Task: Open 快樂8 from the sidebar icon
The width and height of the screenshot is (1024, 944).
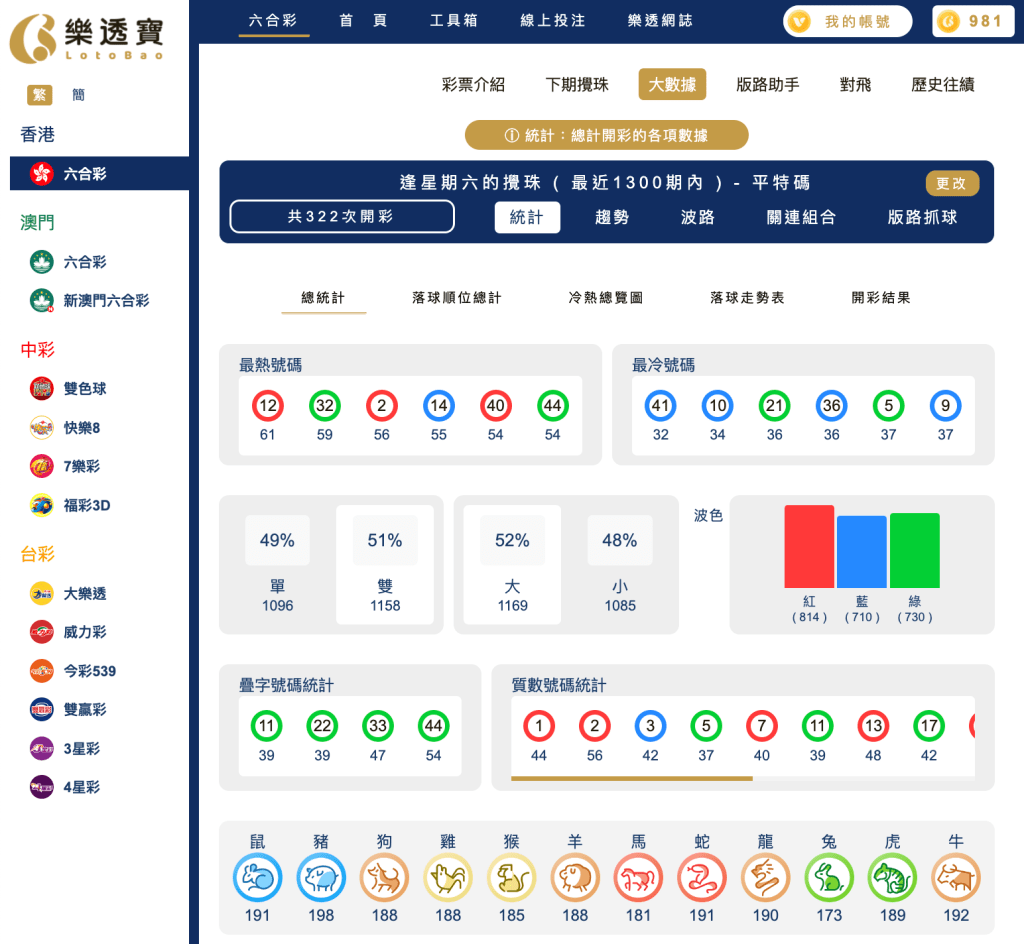Action: pos(40,428)
